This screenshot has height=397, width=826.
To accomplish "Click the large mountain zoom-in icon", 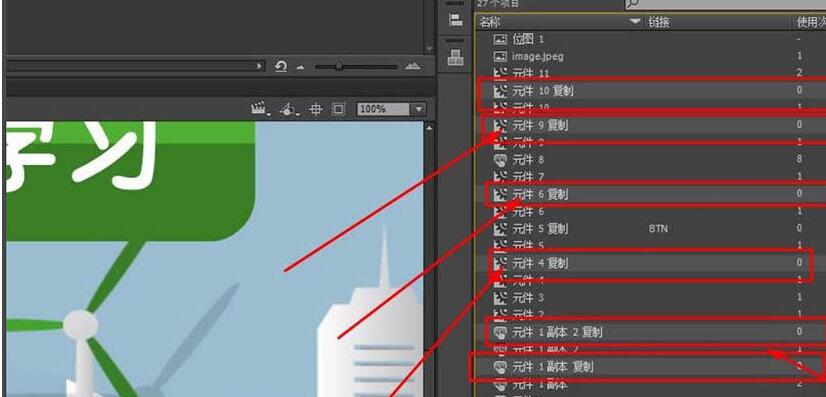I will [412, 66].
